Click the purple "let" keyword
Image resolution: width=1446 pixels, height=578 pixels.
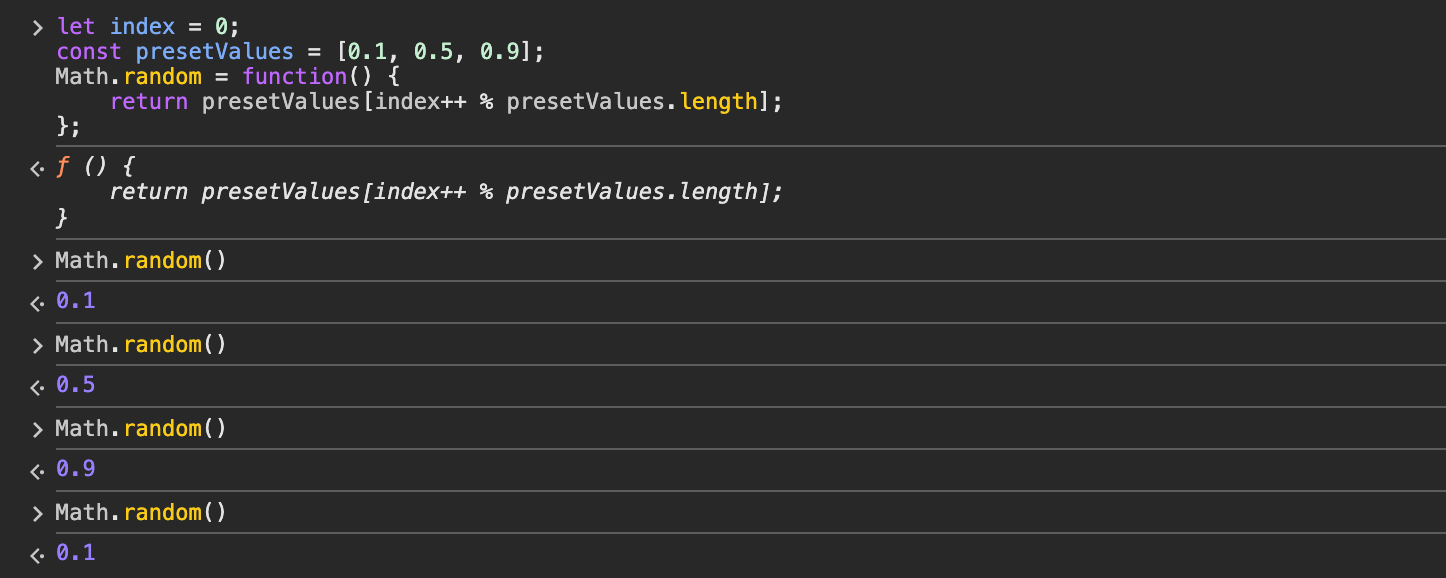(76, 27)
